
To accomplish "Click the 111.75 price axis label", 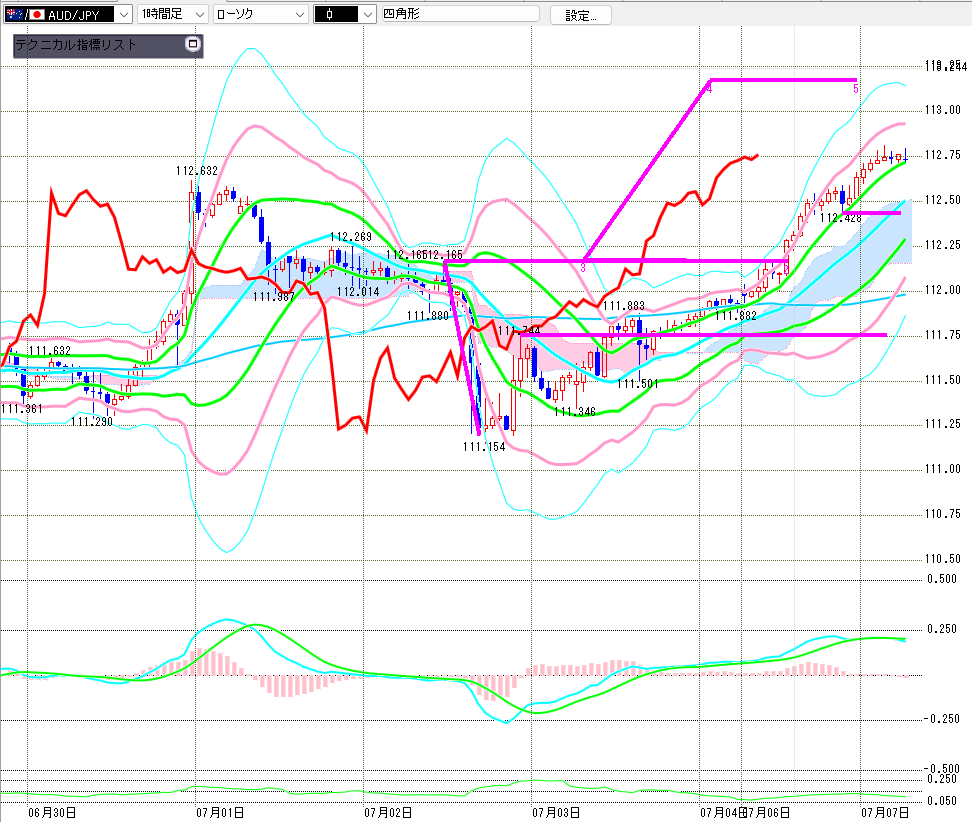I will (x=942, y=335).
